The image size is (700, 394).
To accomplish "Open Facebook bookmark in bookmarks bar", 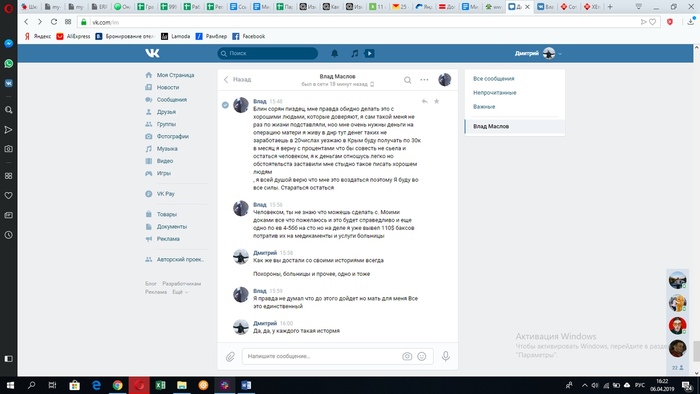I will pos(249,37).
